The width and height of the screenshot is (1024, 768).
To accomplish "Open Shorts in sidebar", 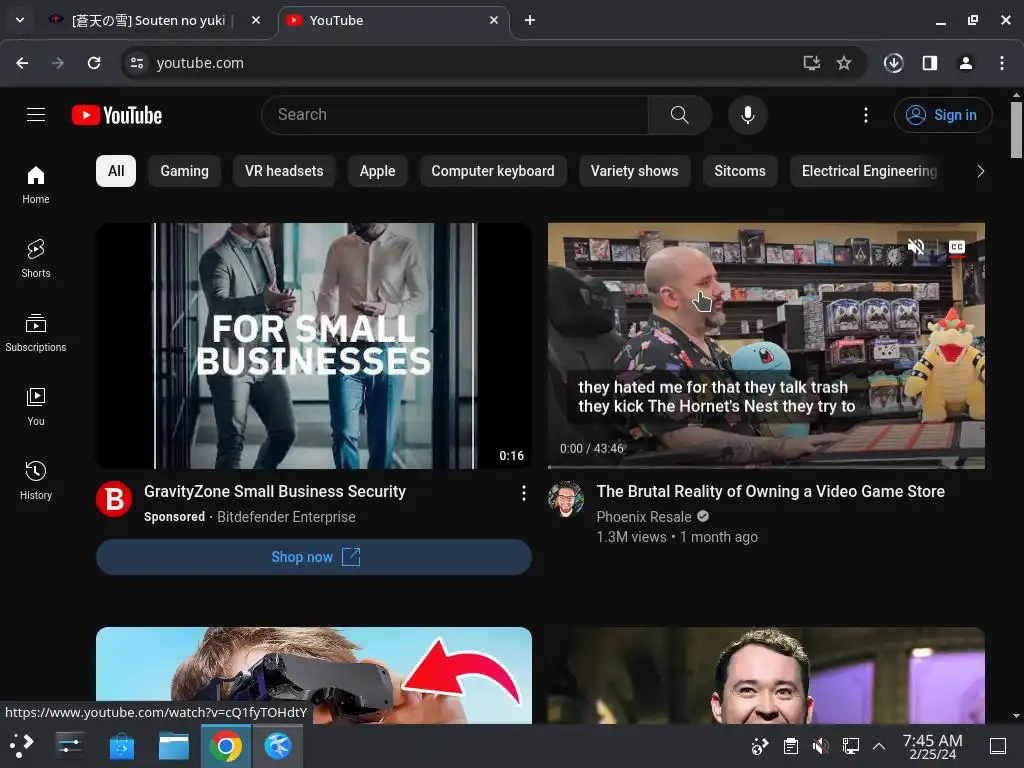I will coord(36,259).
